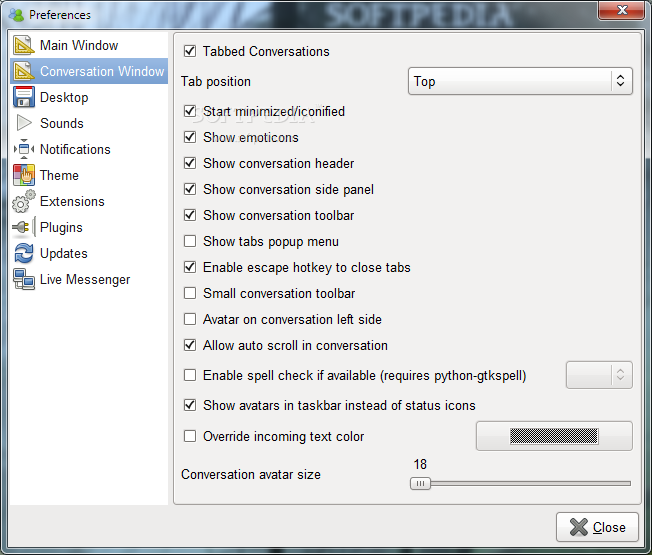Click the Main Window ruler icon
The height and width of the screenshot is (555, 652).
click(x=24, y=45)
